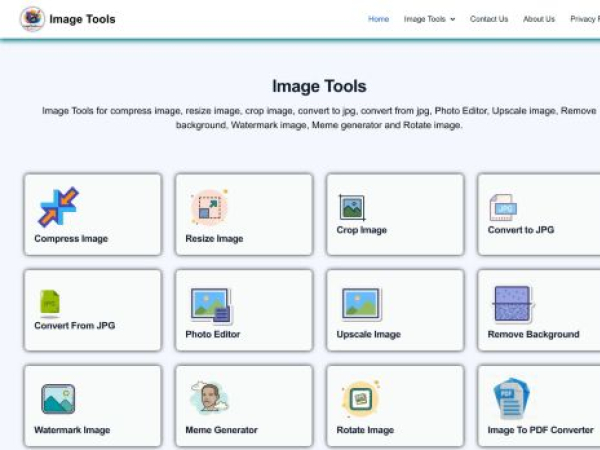This screenshot has height=450, width=600.
Task: Open the Remove Background link text
Action: [533, 334]
